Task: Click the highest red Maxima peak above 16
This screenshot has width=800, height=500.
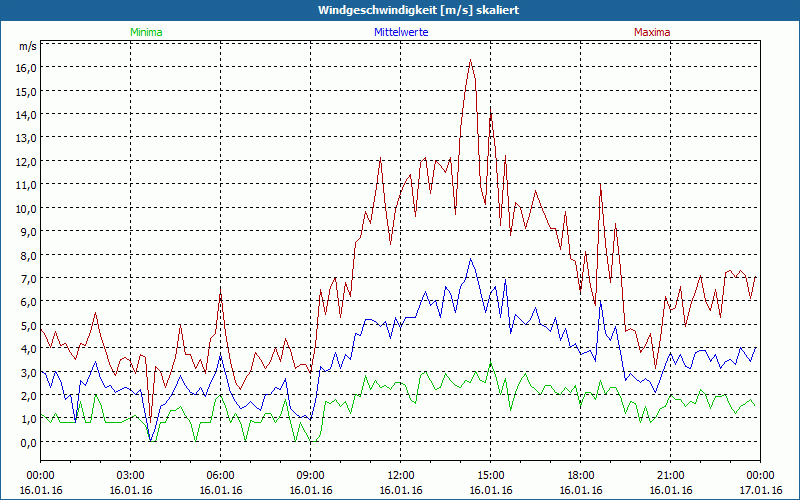Action: click(x=470, y=60)
